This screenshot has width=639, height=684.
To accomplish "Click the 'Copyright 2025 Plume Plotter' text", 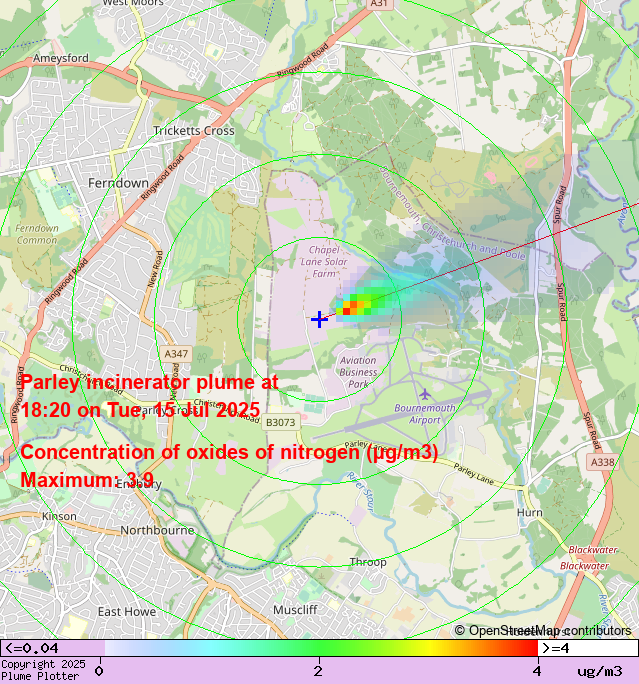I will click(43, 670).
